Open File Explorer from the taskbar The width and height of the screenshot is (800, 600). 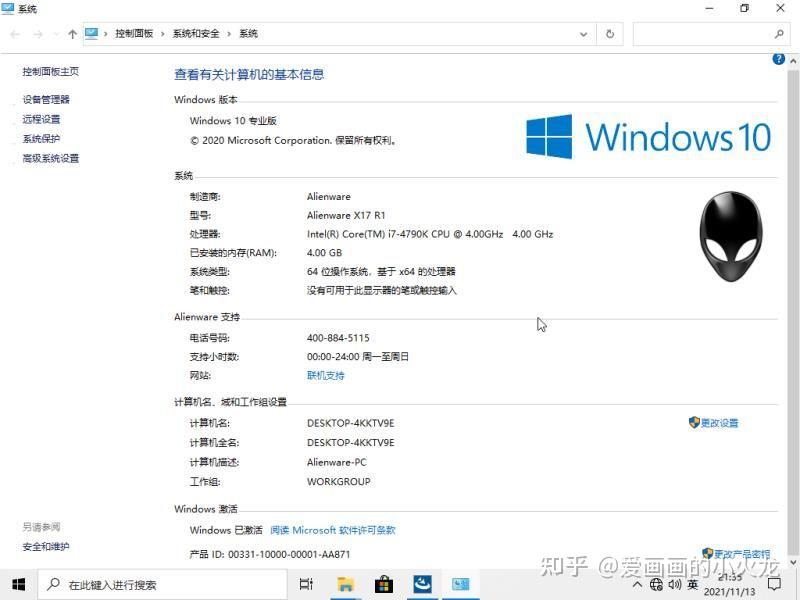point(345,584)
